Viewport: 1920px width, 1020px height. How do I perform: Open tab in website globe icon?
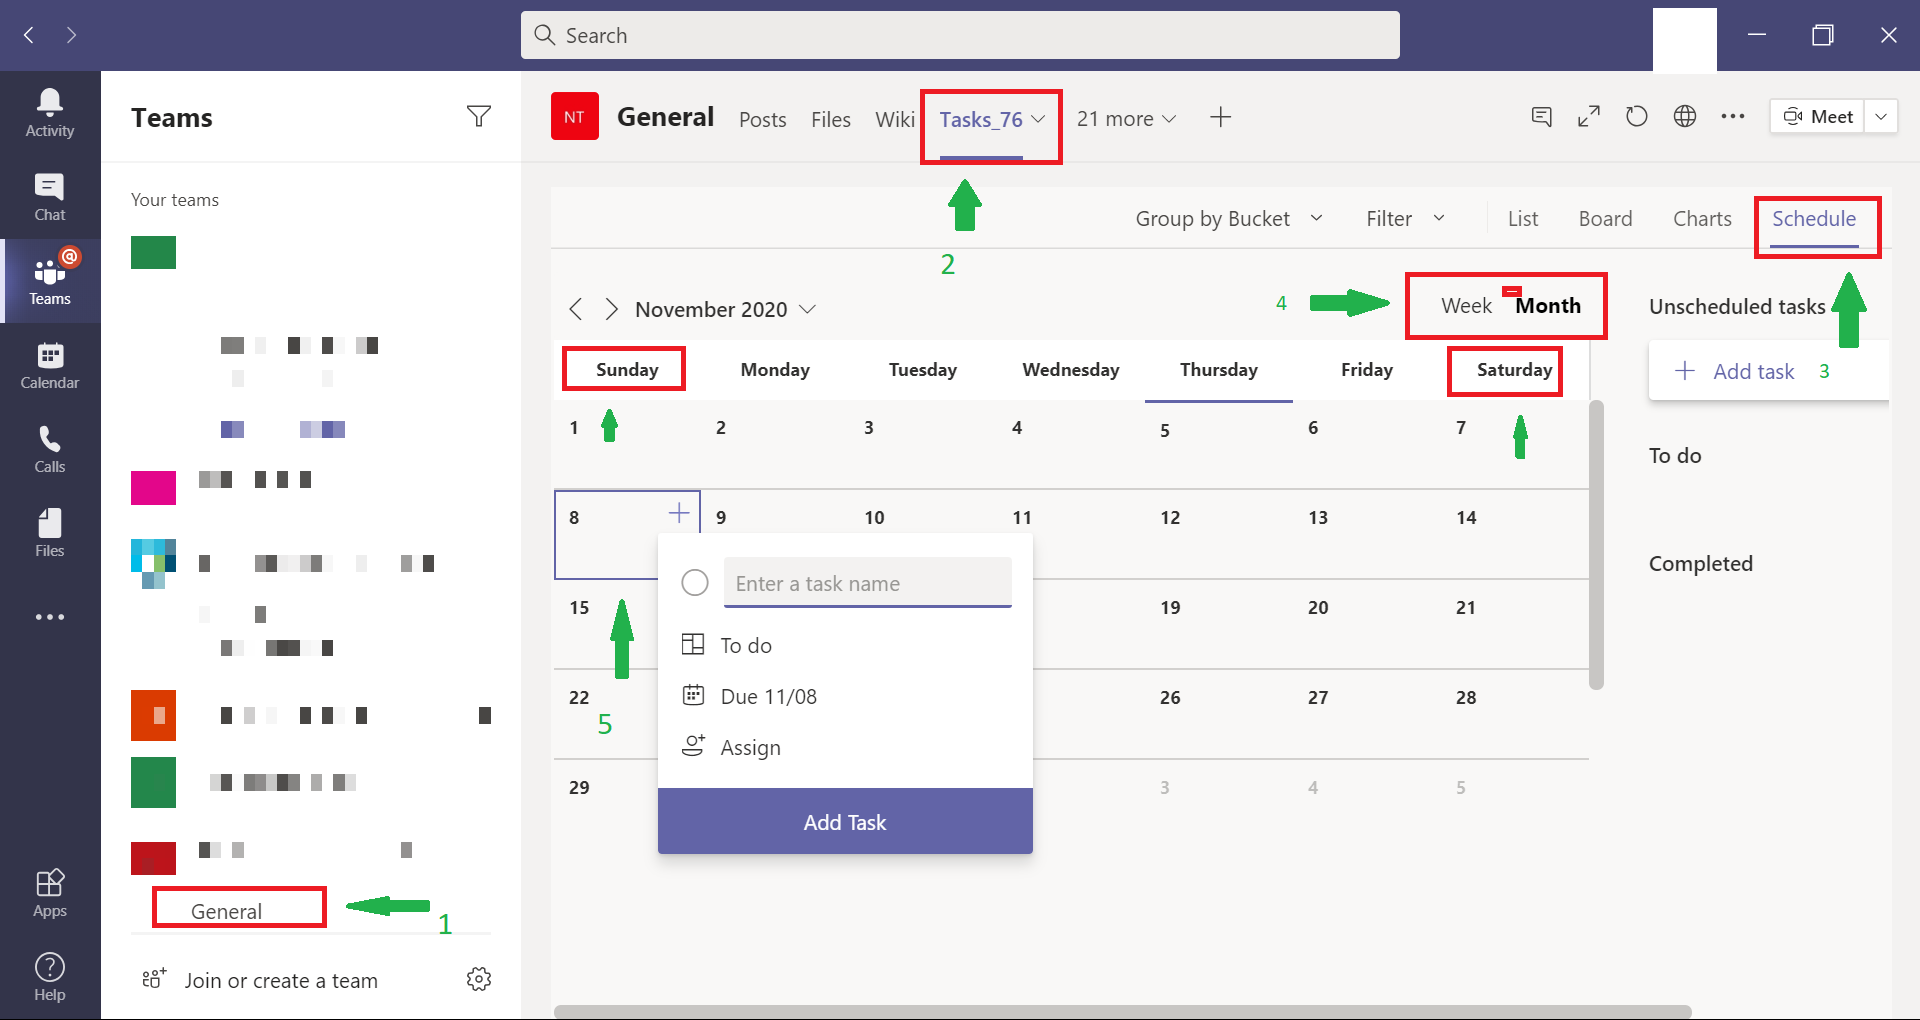pos(1685,117)
